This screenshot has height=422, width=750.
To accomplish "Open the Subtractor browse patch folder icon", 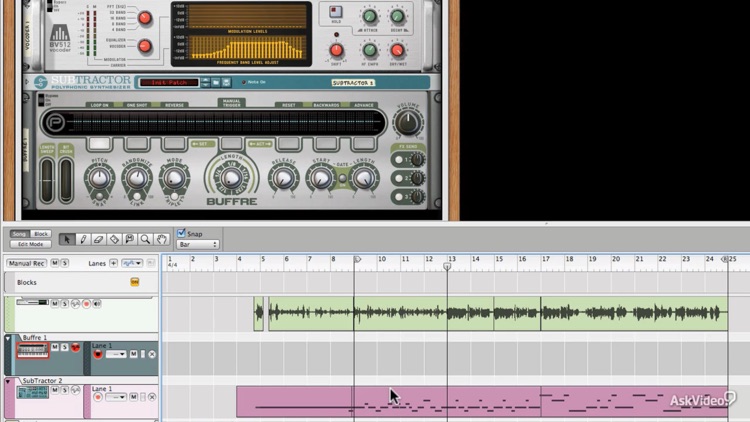I will tap(216, 83).
